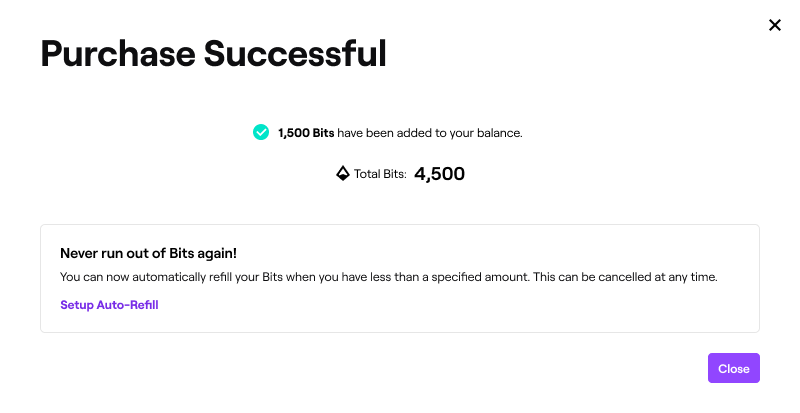Open the Setup Auto-Refill link
This screenshot has width=800, height=413.
coord(109,305)
